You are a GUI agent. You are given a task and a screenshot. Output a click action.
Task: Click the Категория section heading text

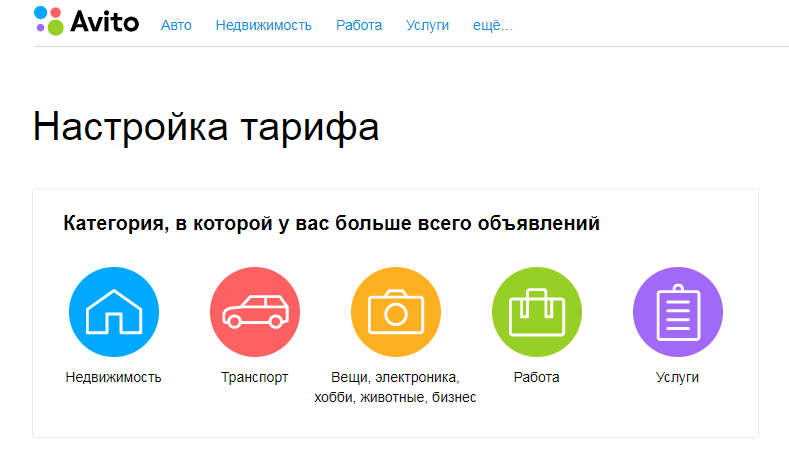[331, 223]
